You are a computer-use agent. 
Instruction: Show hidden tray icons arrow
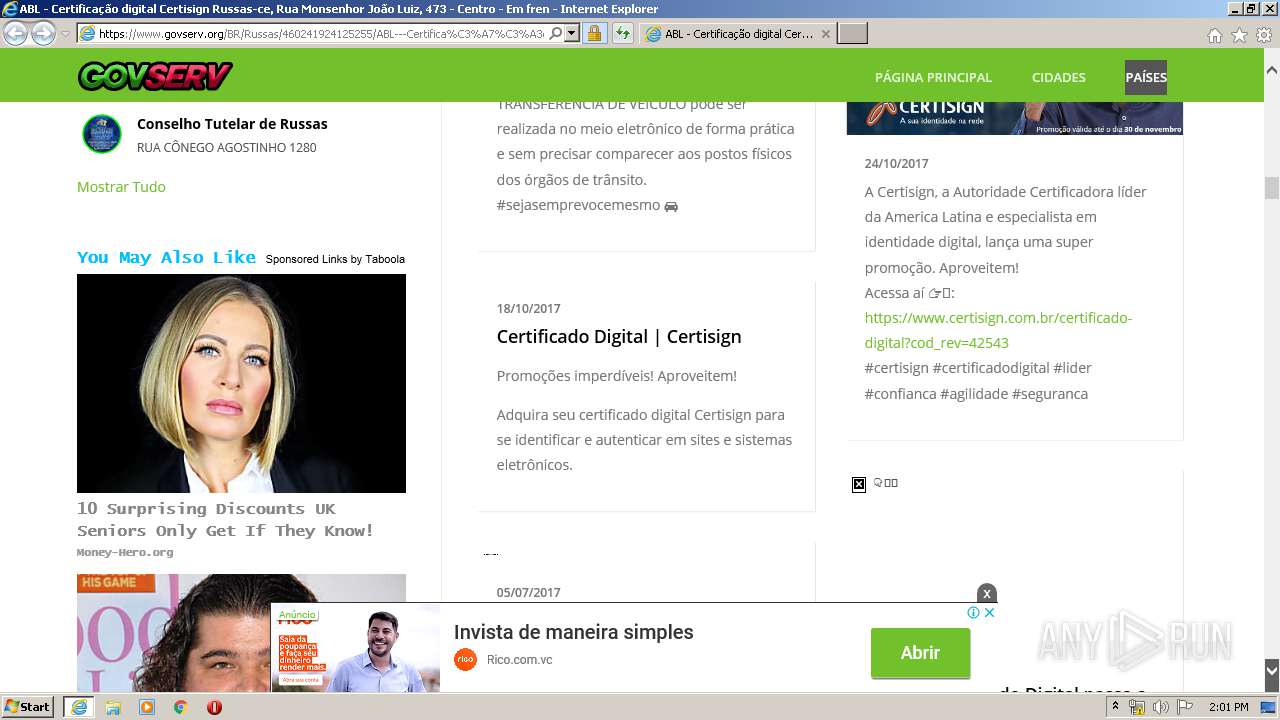[1115, 707]
